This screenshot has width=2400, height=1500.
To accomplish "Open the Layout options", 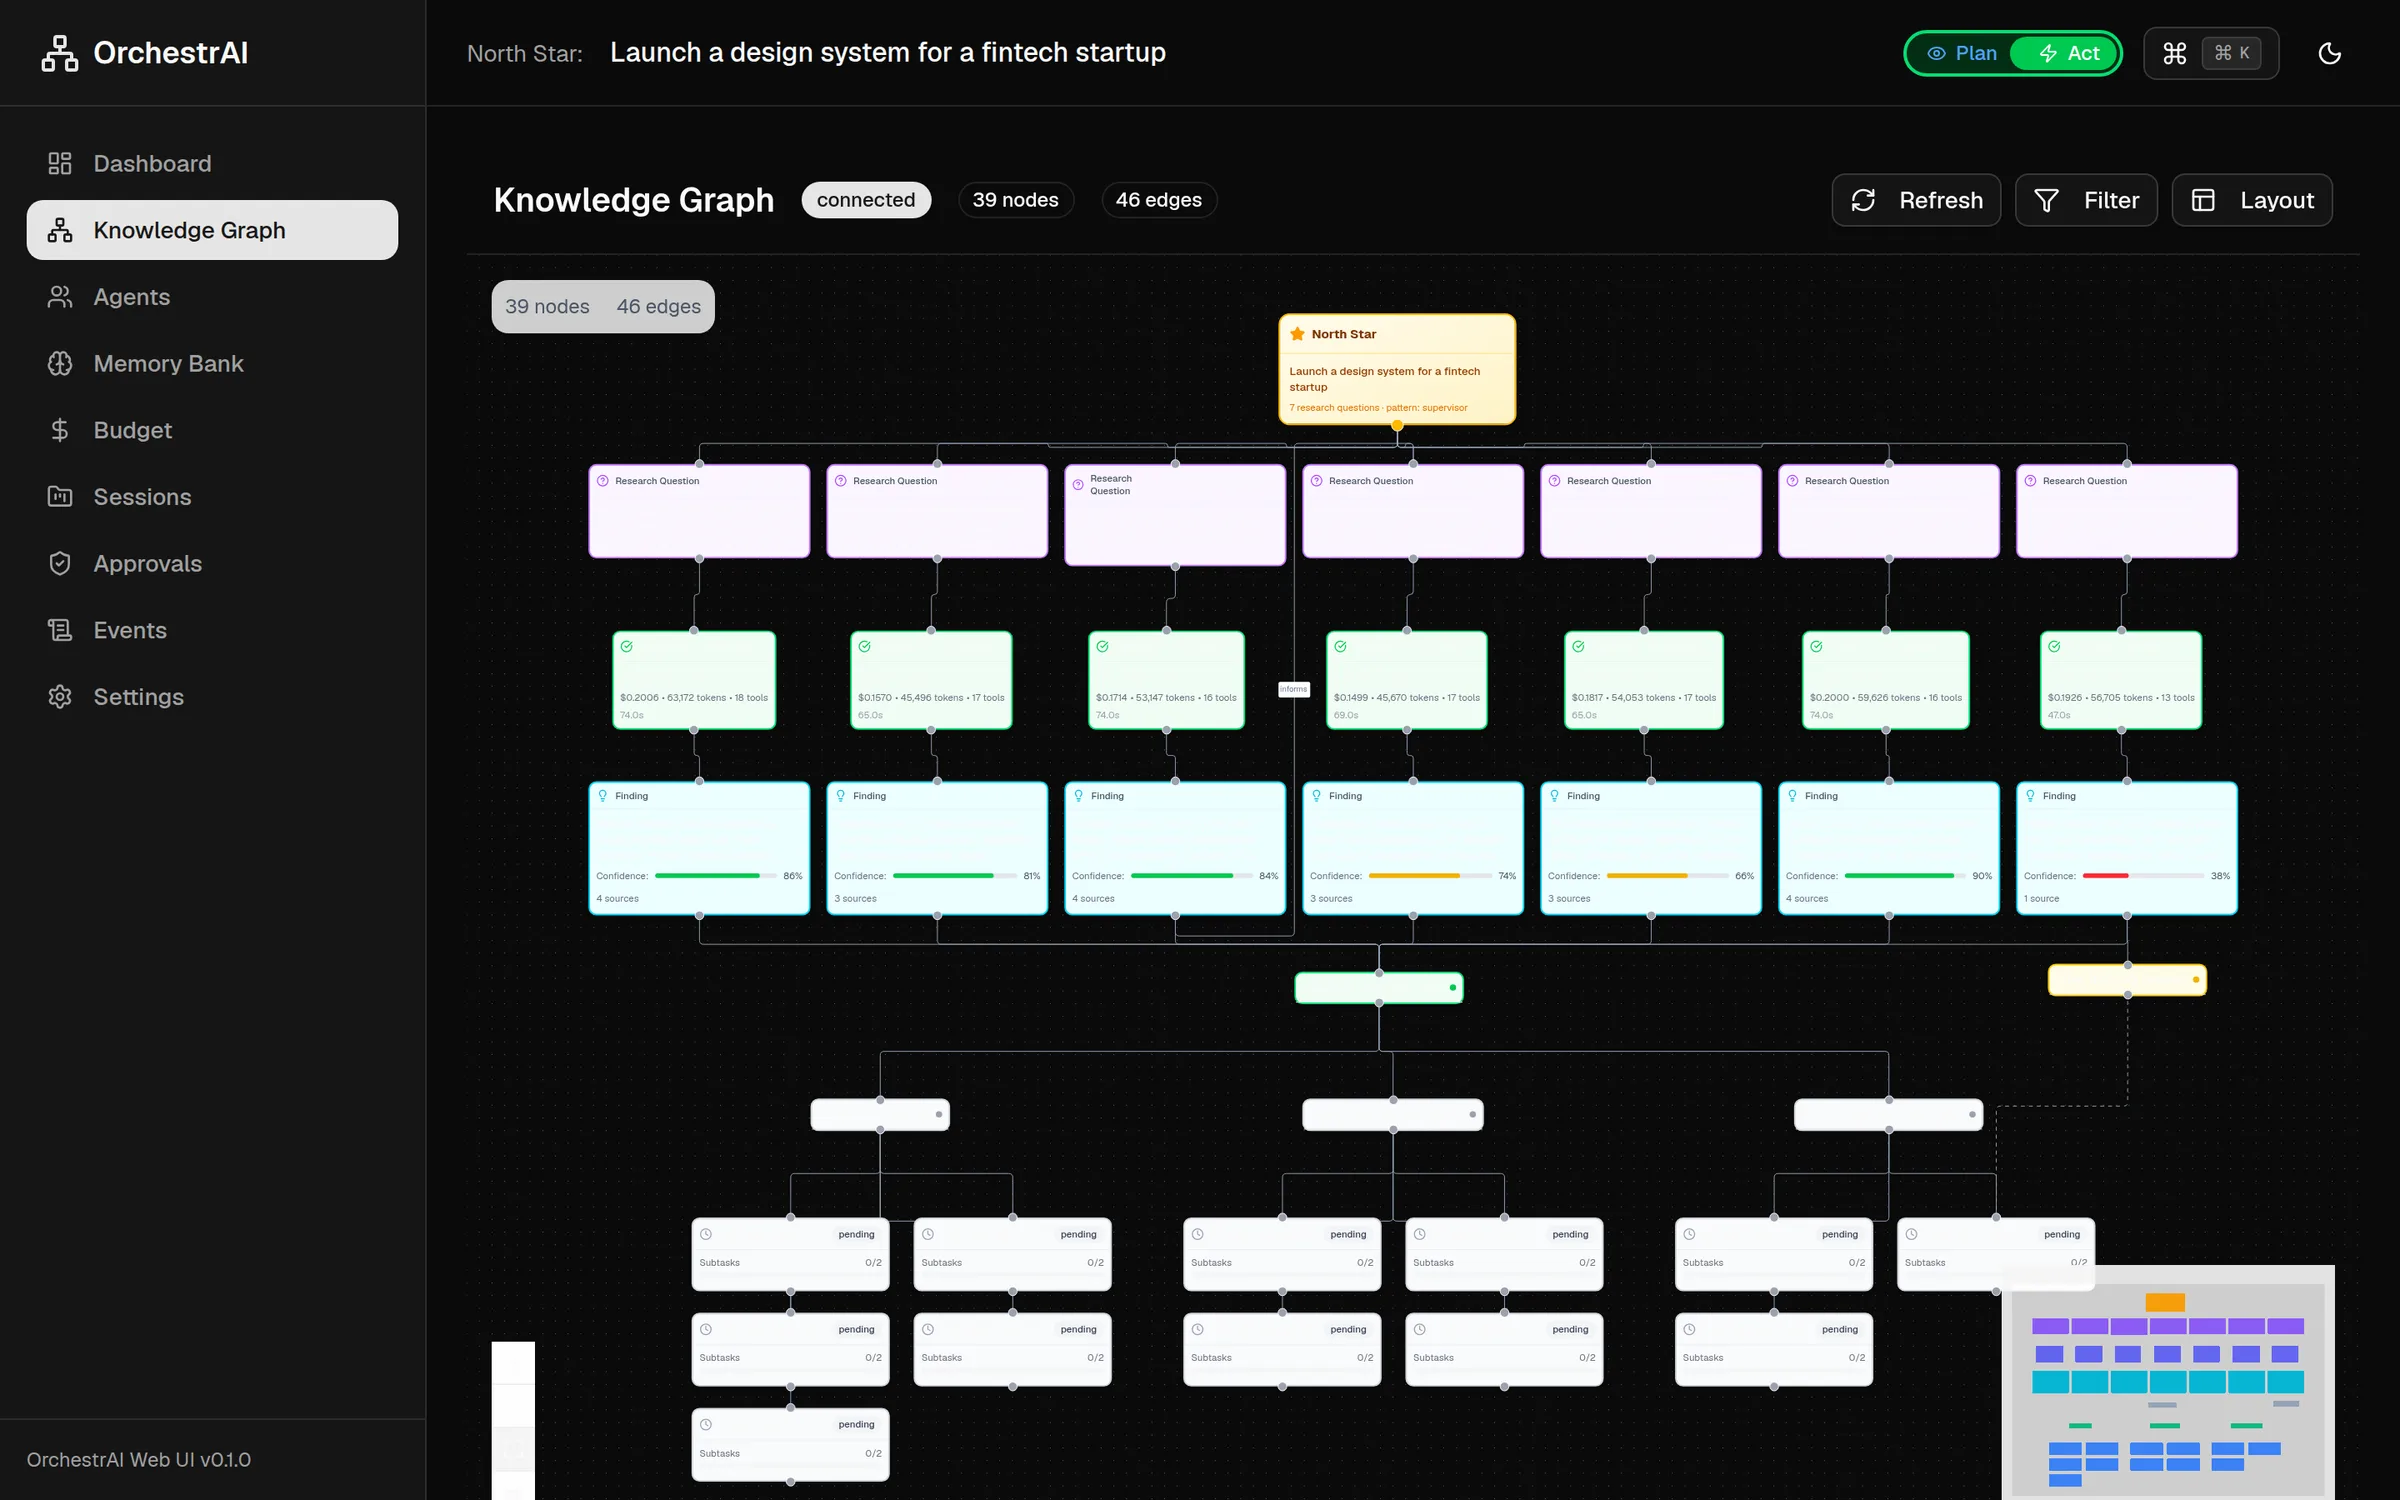I will coord(2251,200).
